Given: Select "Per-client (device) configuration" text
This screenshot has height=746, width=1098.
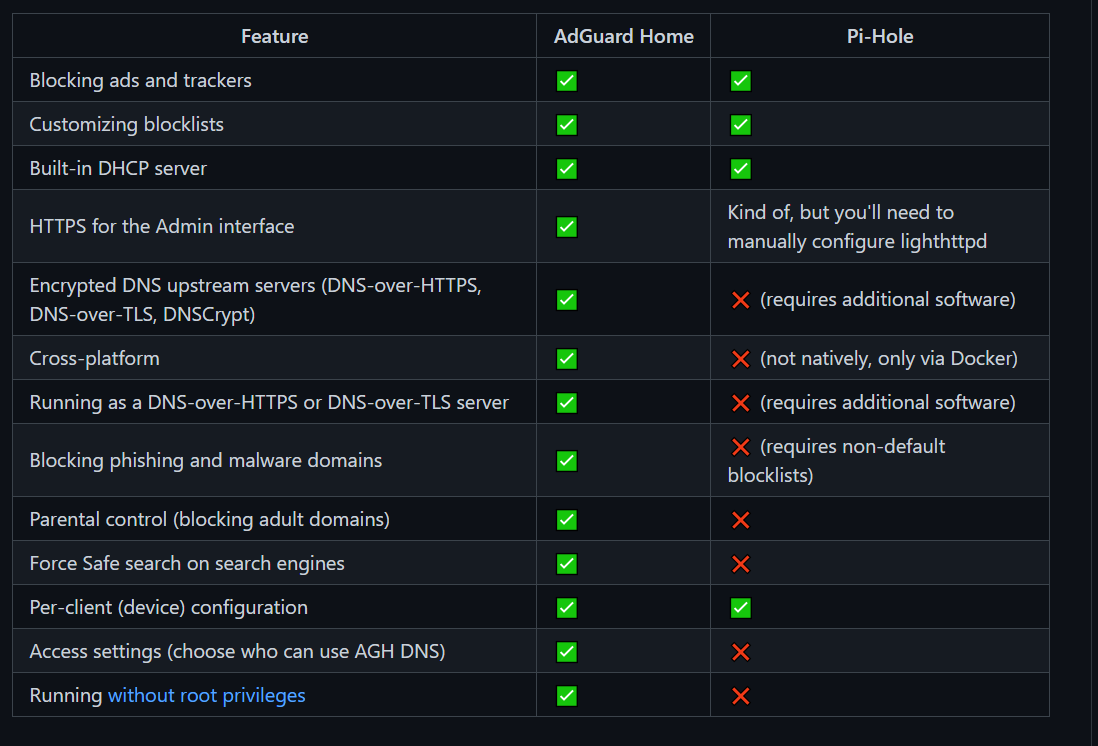Looking at the screenshot, I should click(x=169, y=607).
